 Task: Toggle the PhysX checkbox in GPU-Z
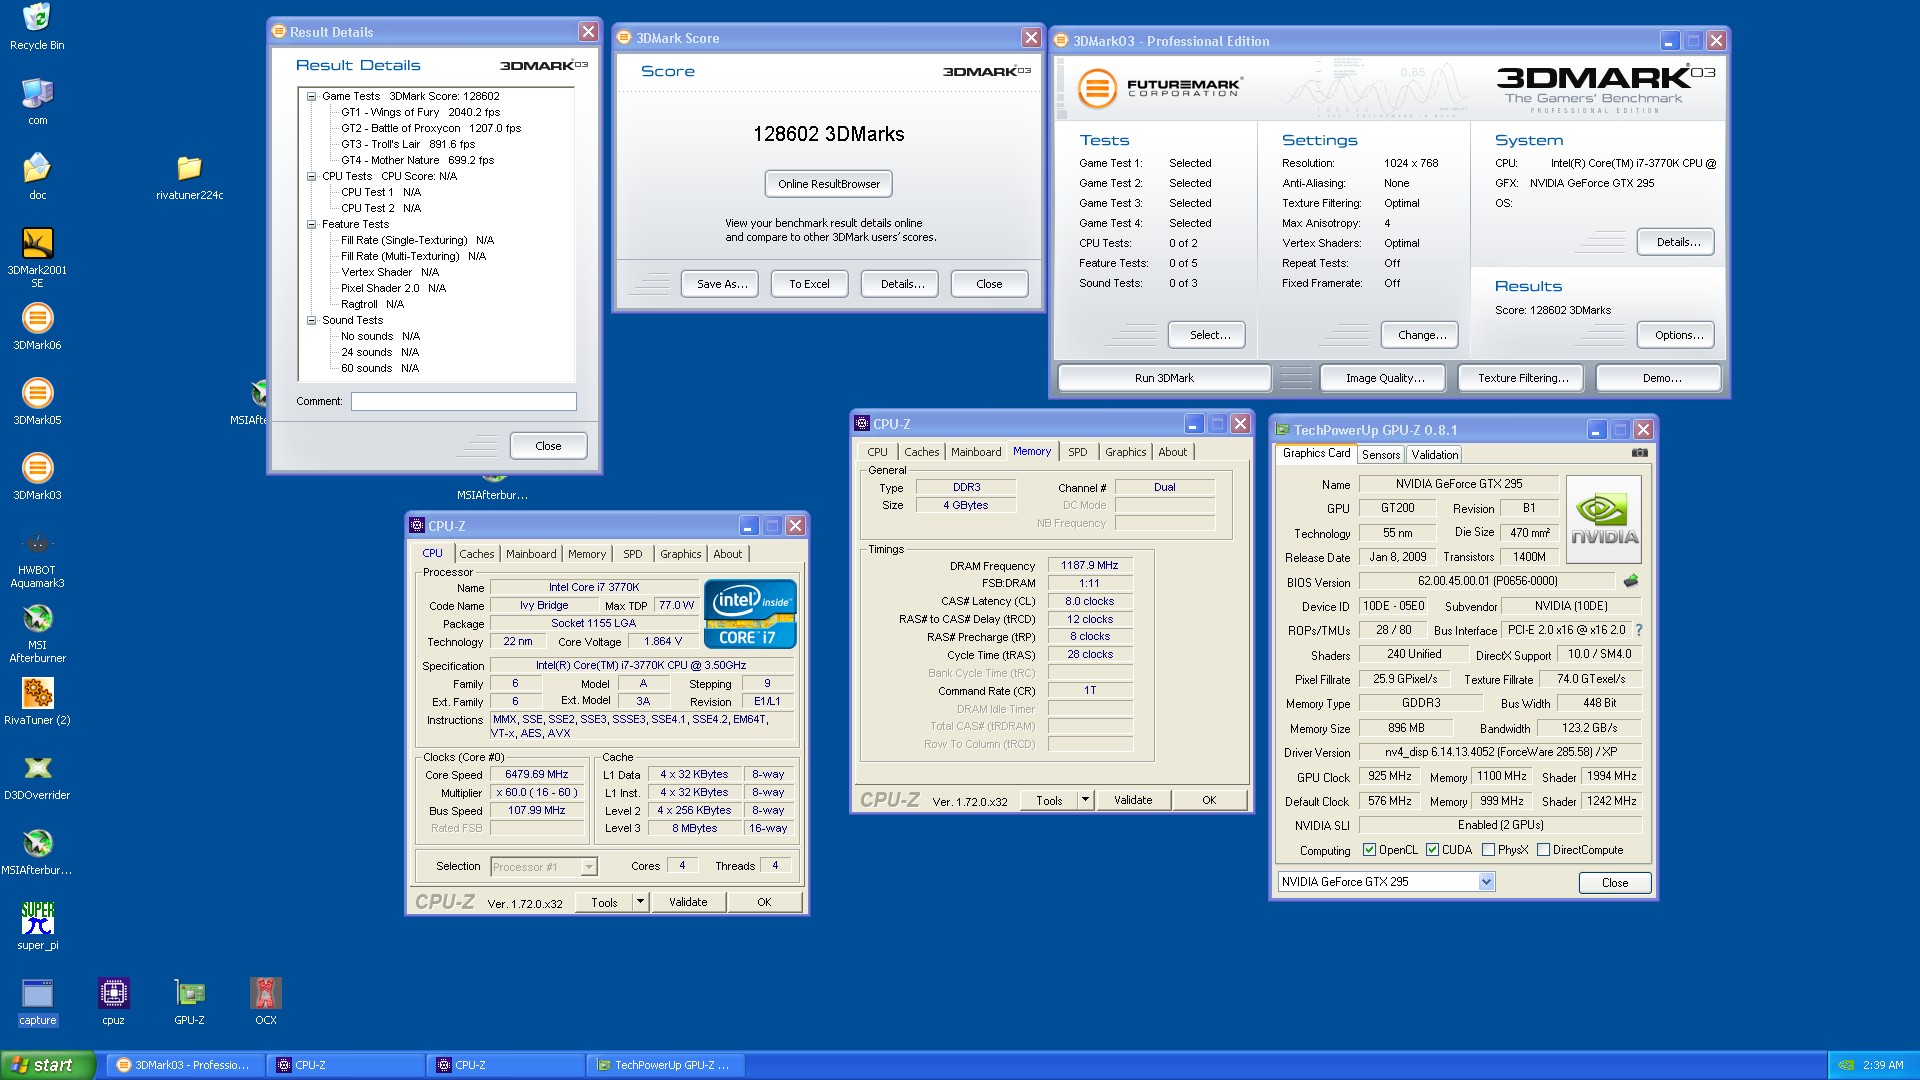point(1488,850)
